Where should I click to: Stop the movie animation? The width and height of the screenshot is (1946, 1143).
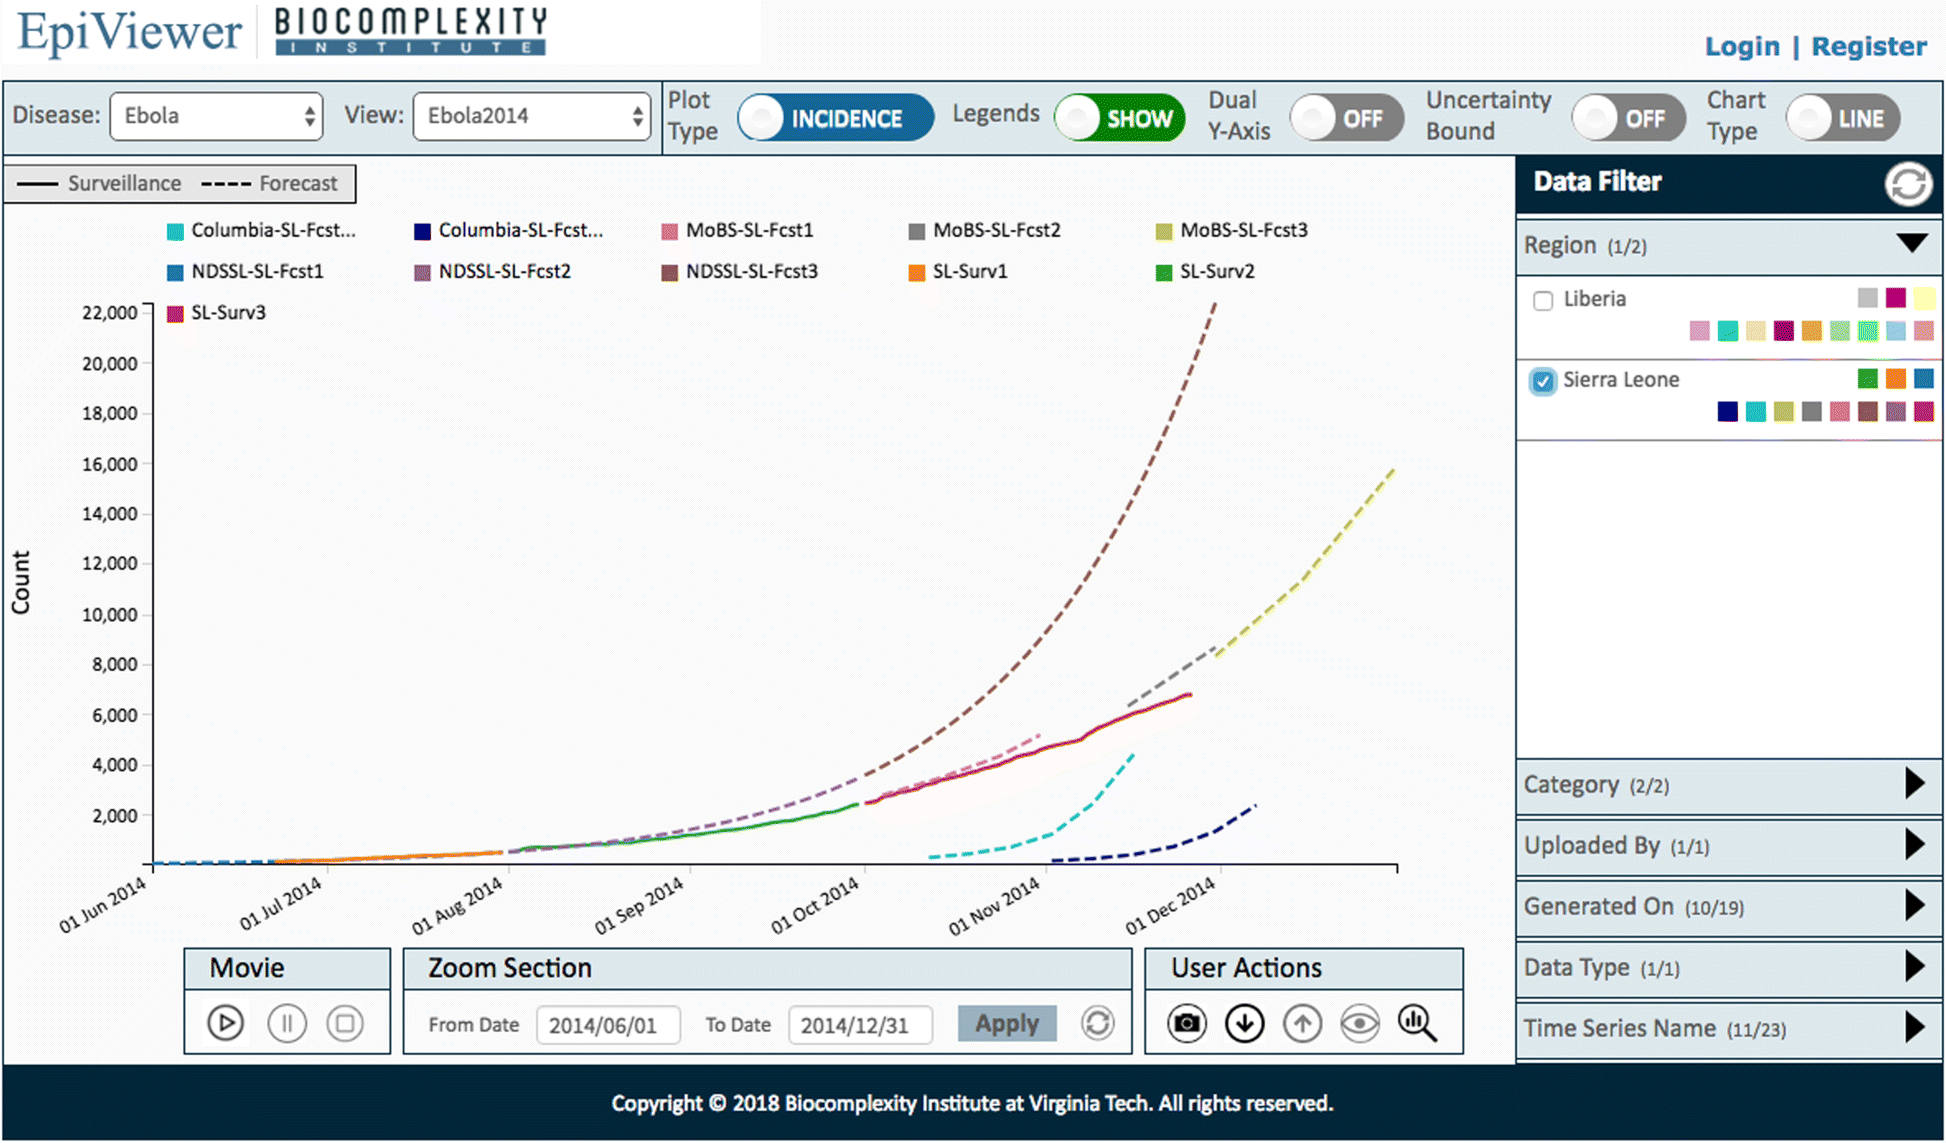(x=345, y=1023)
